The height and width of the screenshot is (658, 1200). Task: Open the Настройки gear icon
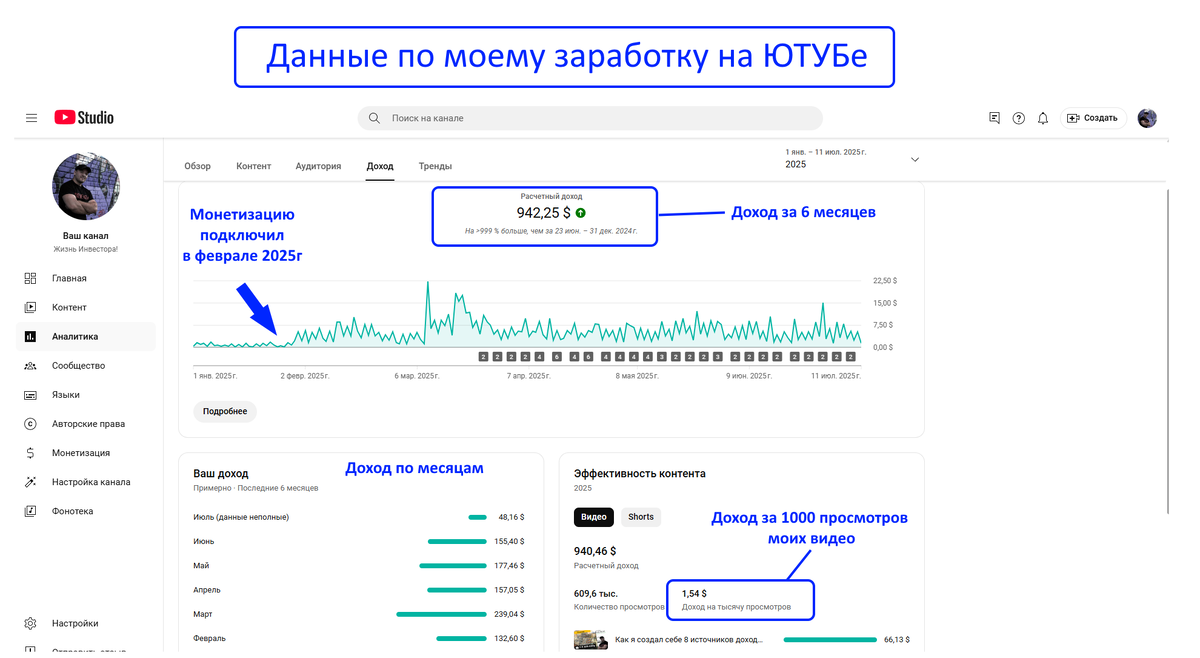pos(30,623)
